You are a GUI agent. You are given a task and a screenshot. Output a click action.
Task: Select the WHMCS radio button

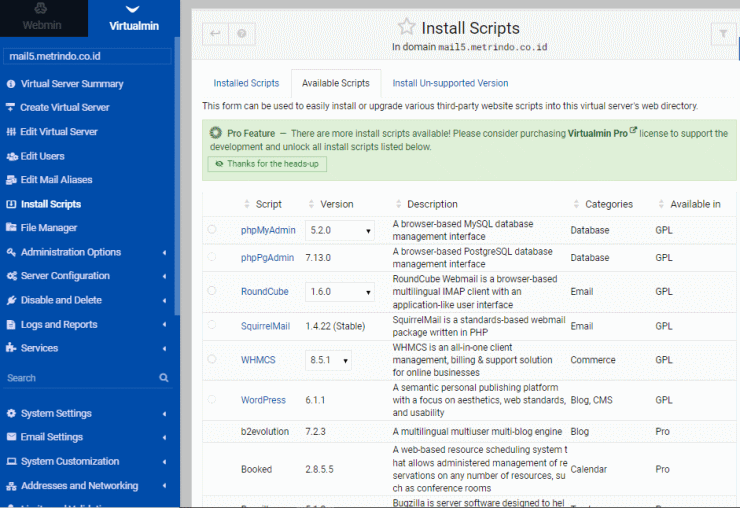coord(212,359)
